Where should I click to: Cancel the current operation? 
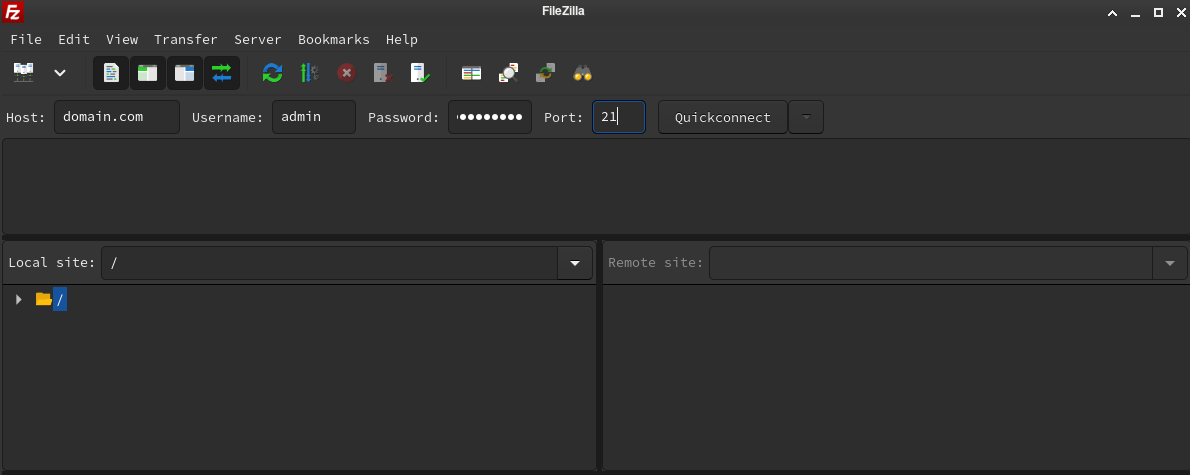click(x=346, y=73)
